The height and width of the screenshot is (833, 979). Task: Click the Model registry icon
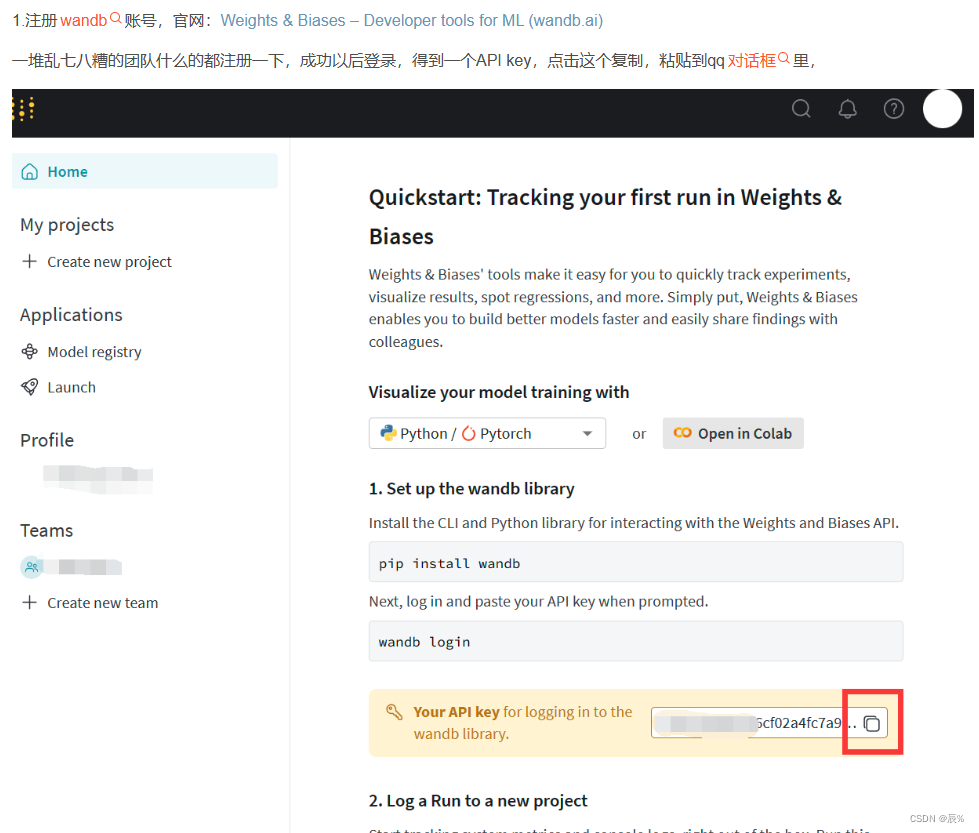(x=29, y=352)
